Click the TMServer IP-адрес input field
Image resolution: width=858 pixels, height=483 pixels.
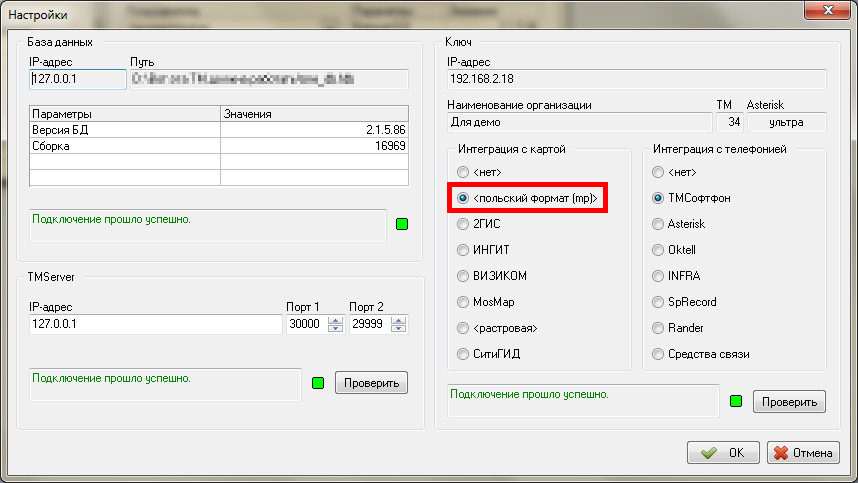[x=155, y=325]
